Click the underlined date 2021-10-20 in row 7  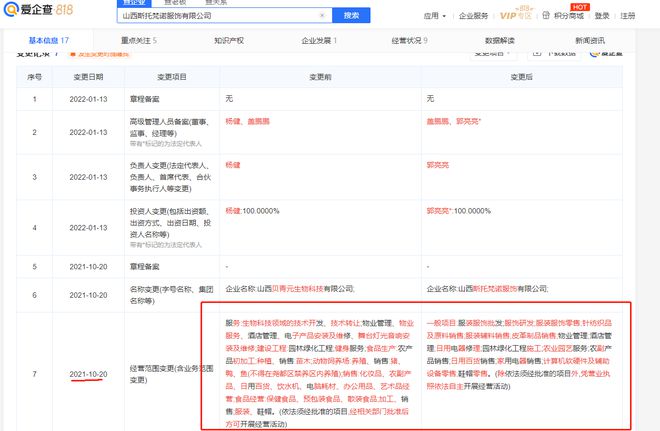[x=88, y=374]
